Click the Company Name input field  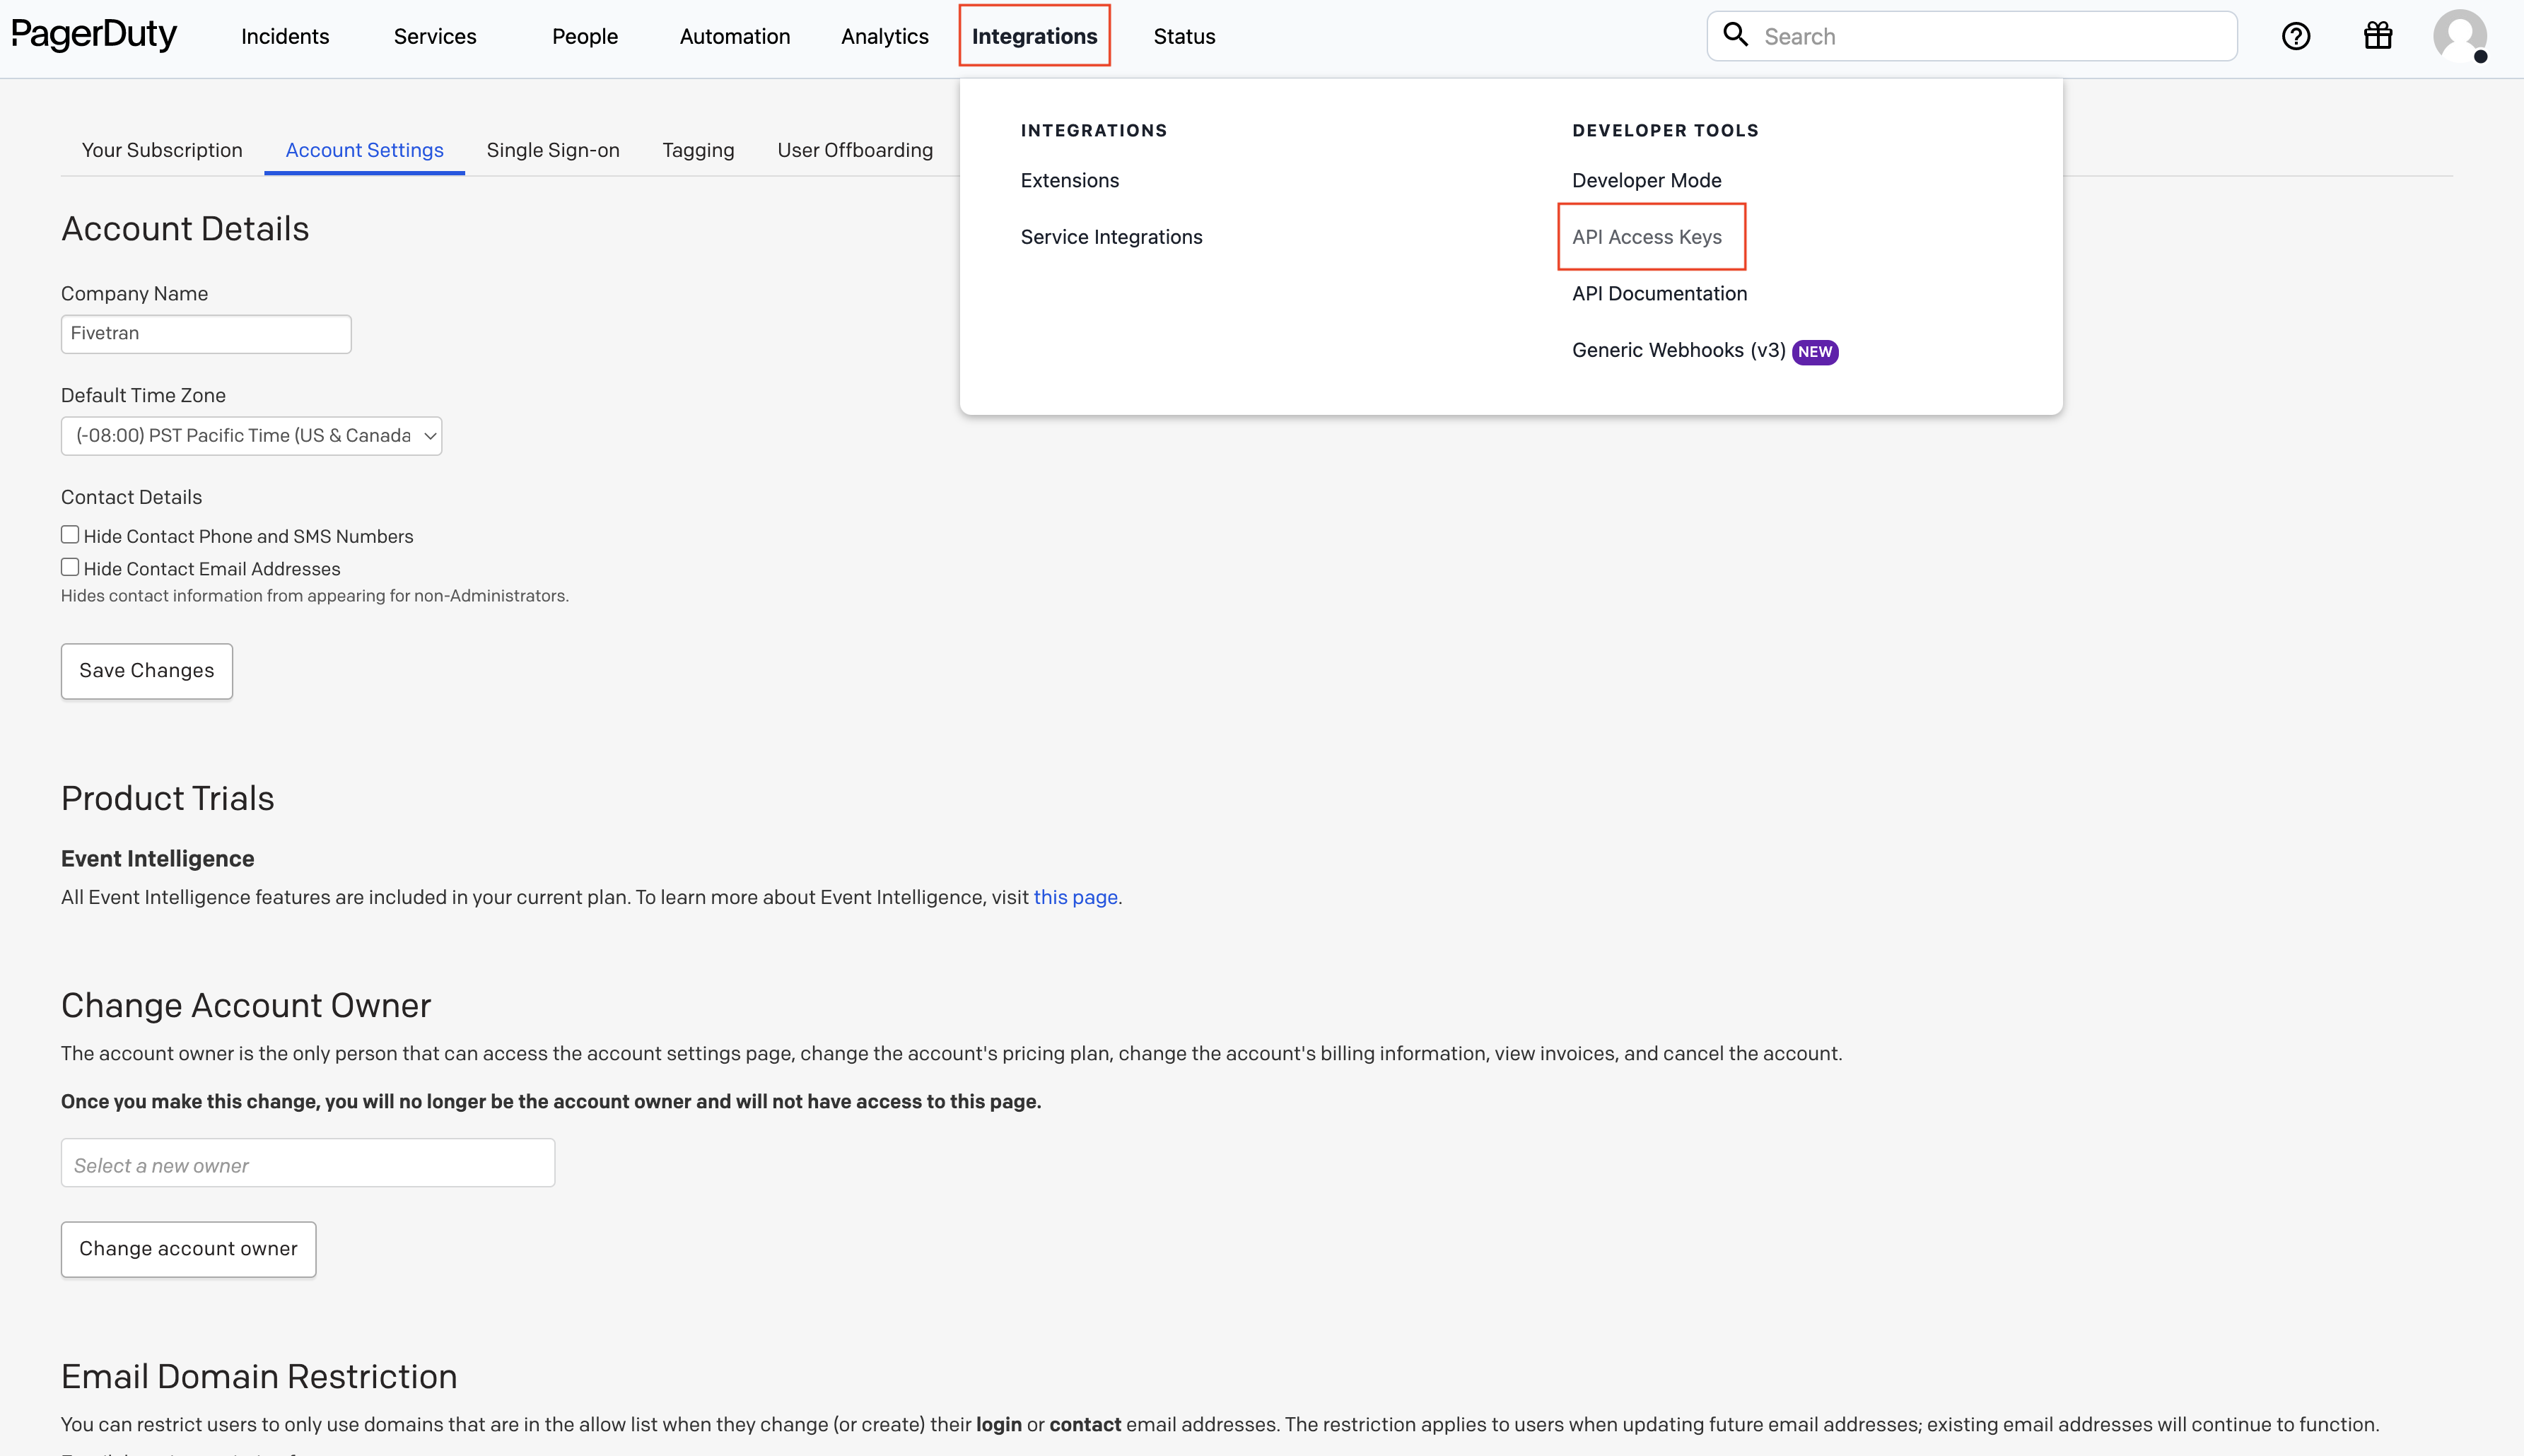pos(206,333)
